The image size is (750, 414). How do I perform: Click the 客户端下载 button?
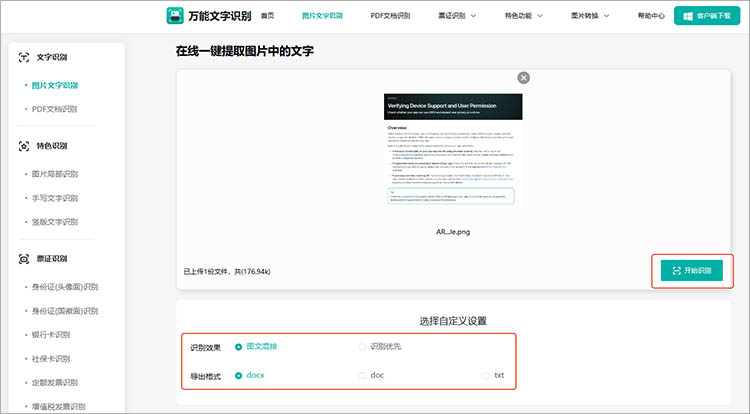tap(707, 16)
